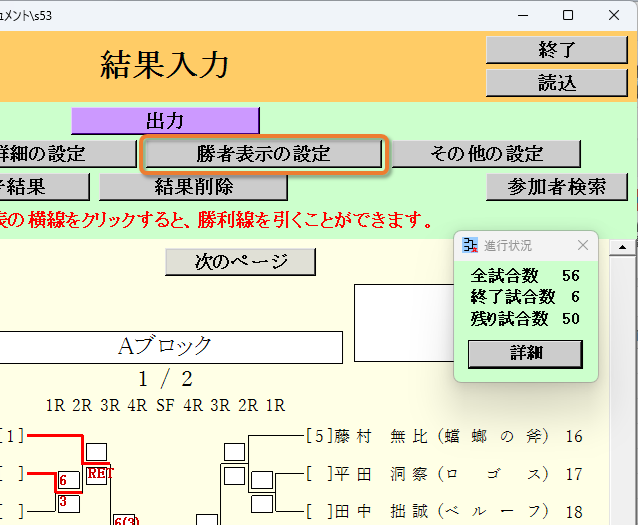Viewport: 638px width, 525px height.
Task: Click horizontal line left of 藤村 無比
Action: pos(277,436)
